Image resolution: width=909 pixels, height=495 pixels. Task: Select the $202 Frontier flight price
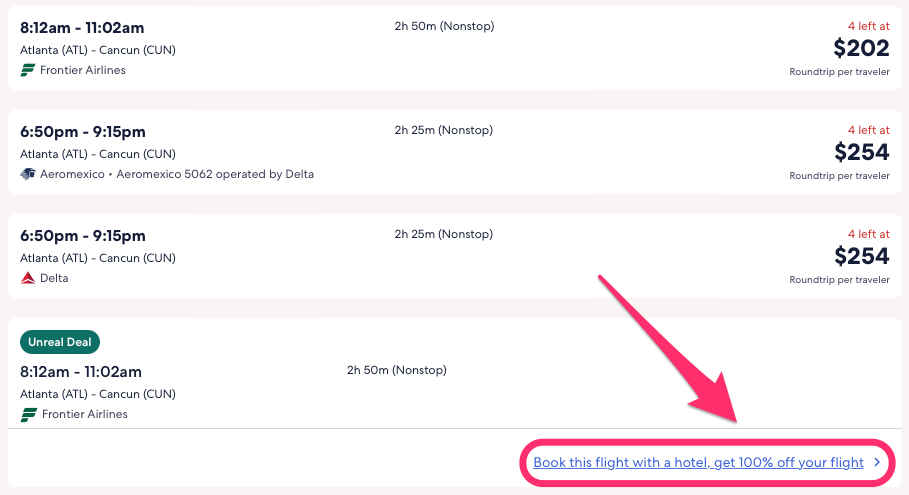pos(861,48)
